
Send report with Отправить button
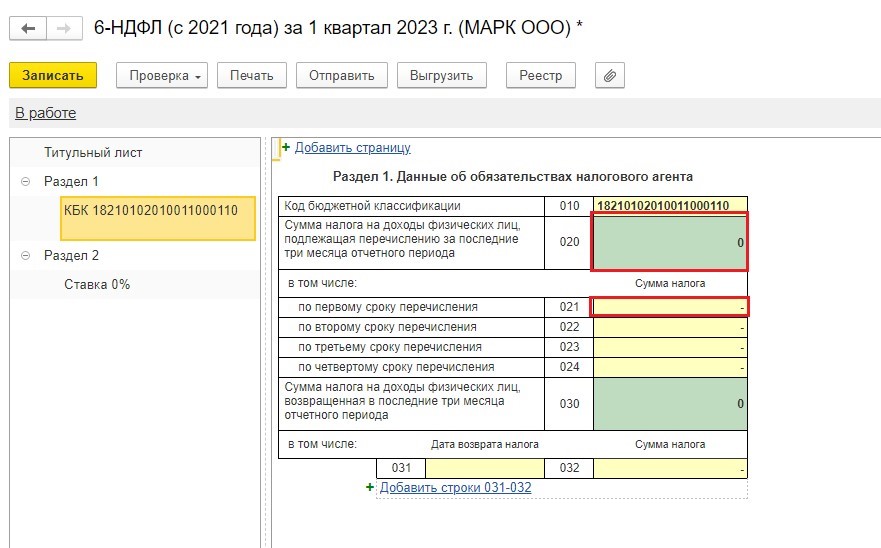[341, 75]
